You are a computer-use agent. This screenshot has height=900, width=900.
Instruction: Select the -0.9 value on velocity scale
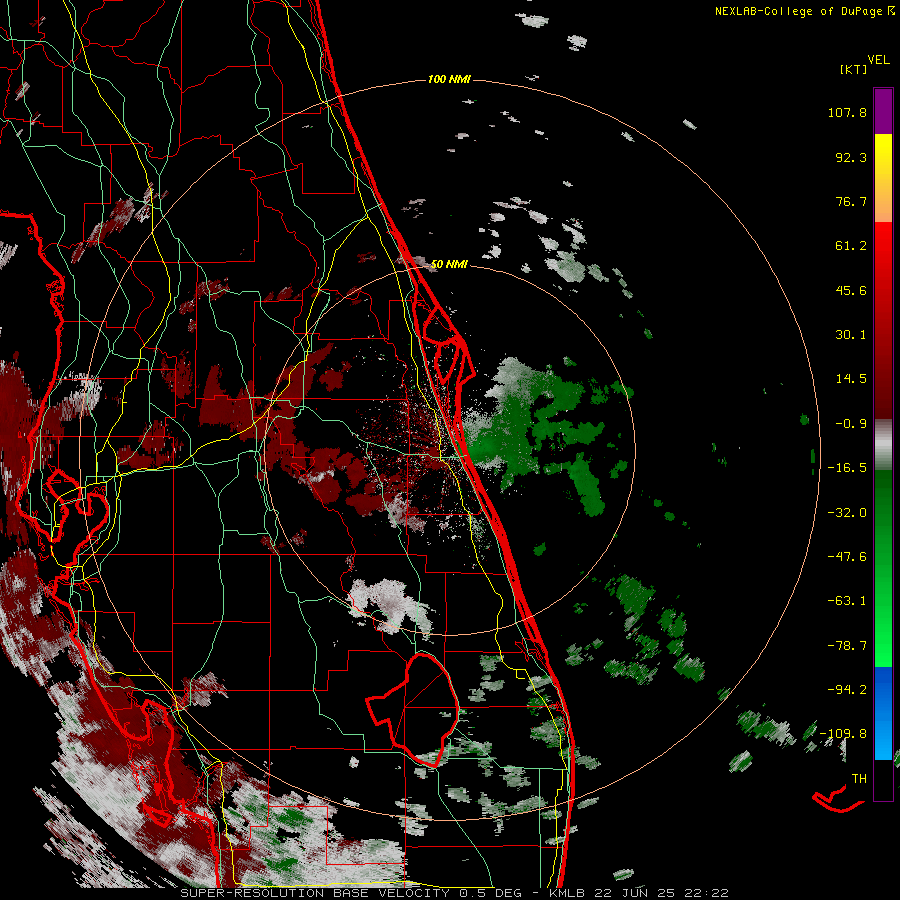click(851, 424)
